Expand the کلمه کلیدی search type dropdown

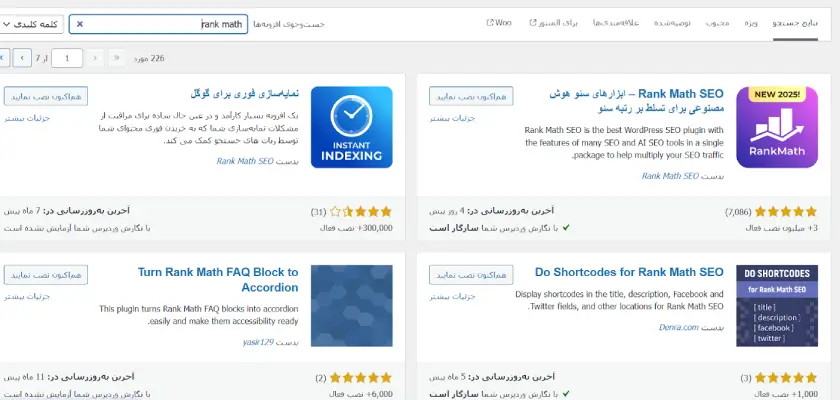pos(31,24)
